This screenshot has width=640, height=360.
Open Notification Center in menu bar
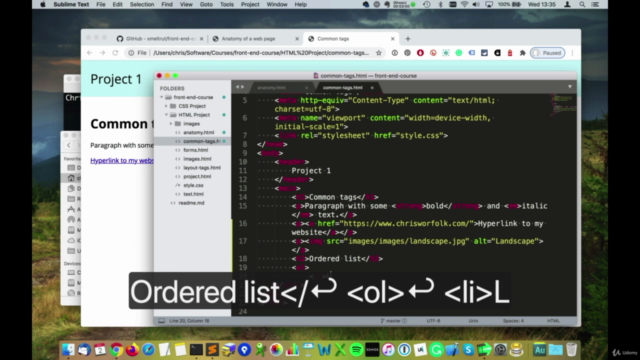coord(596,4)
